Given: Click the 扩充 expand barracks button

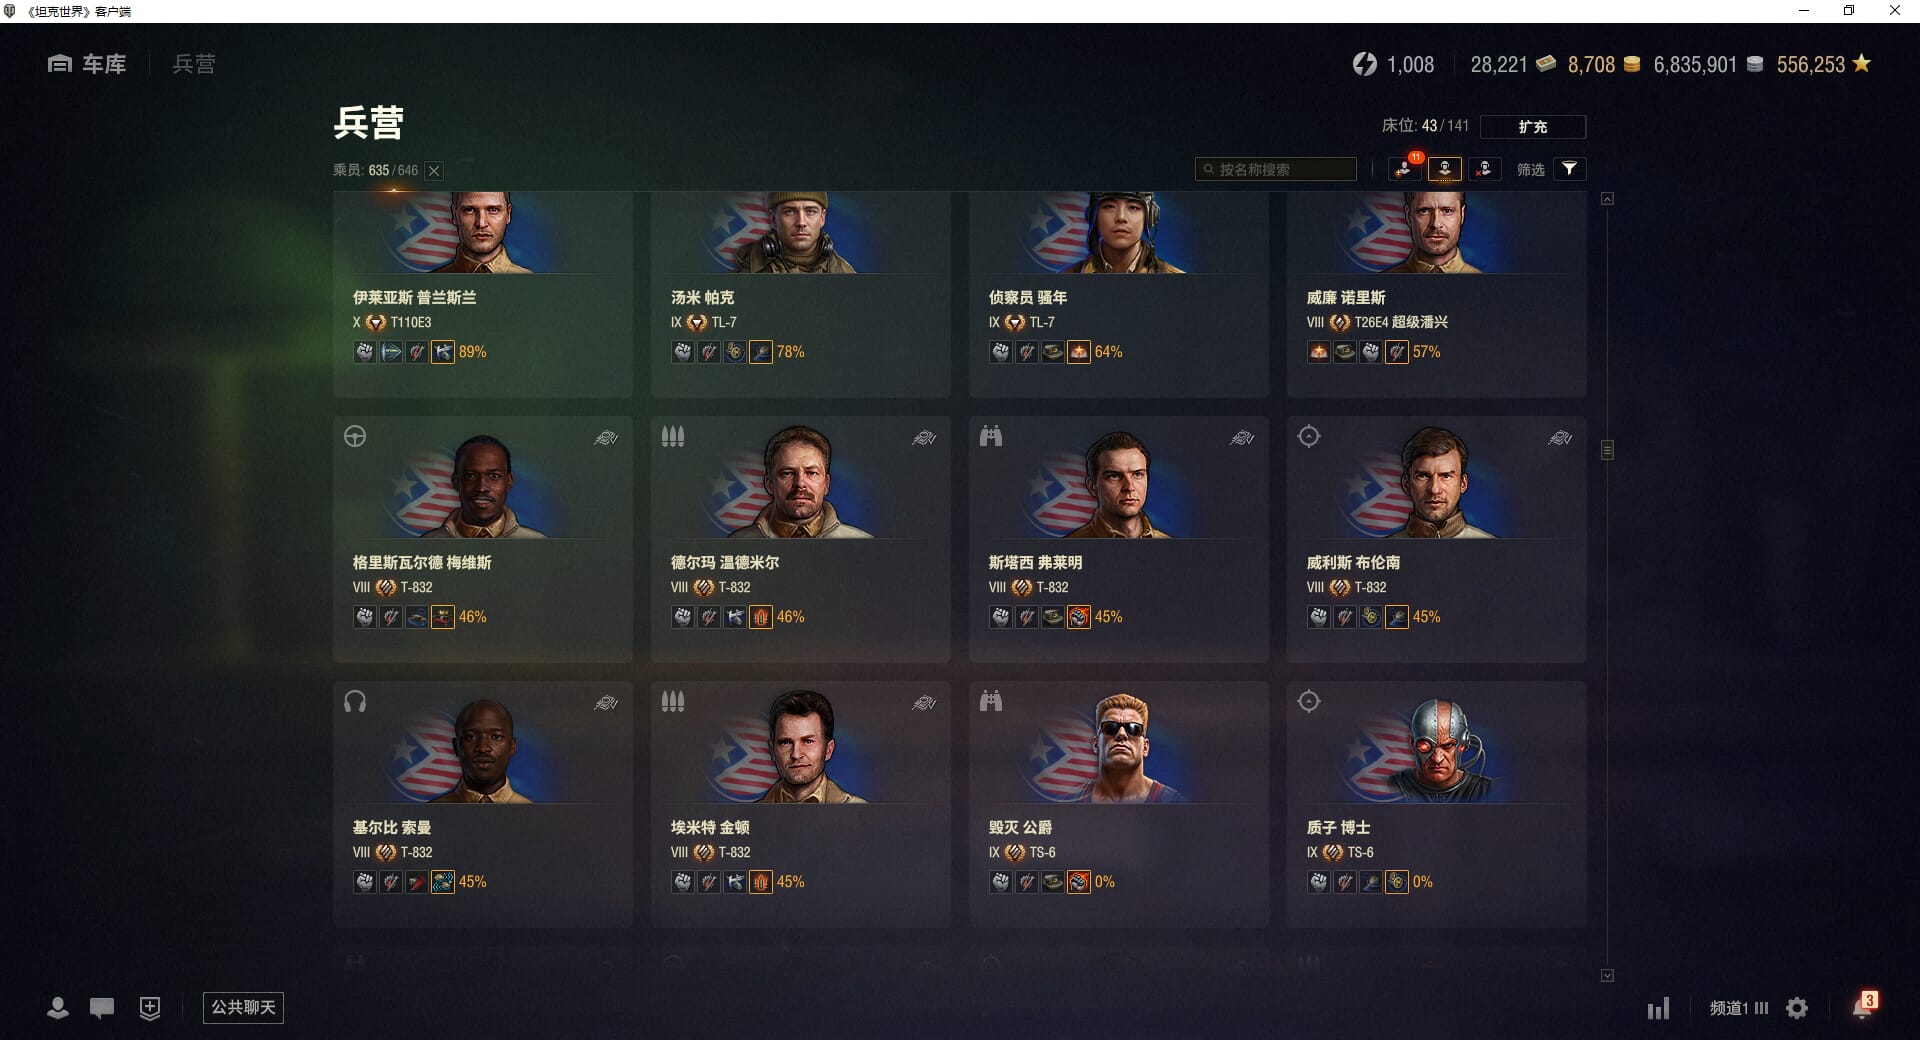Looking at the screenshot, I should coord(1532,127).
